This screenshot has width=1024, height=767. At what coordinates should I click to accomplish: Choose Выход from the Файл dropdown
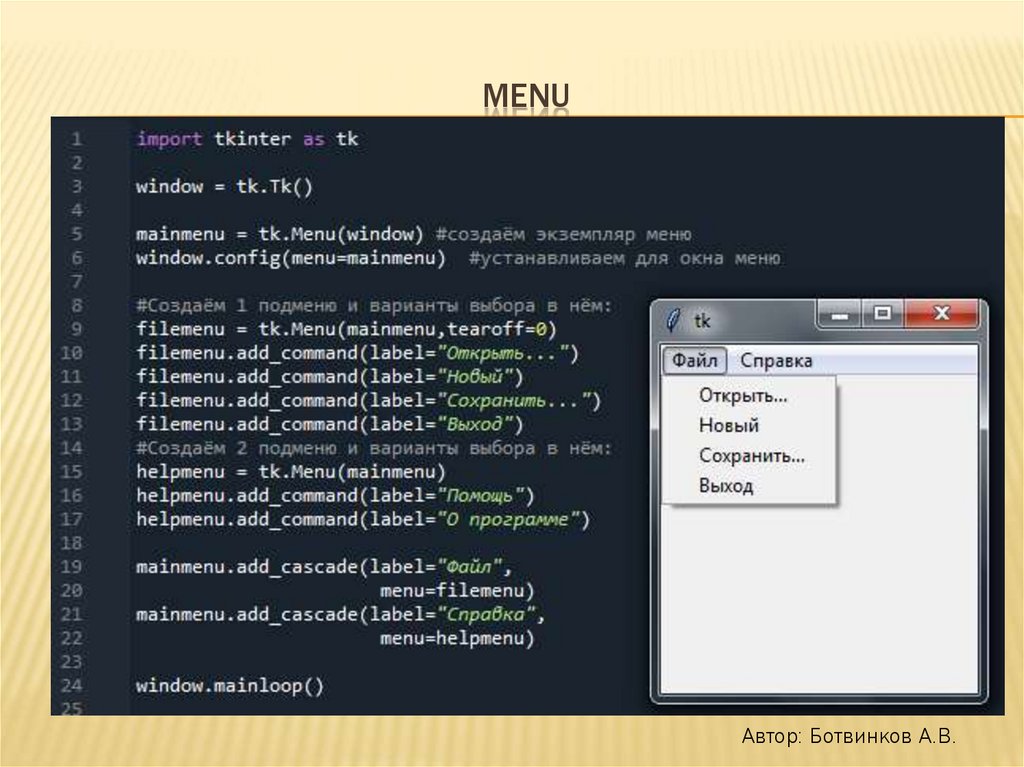[x=726, y=486]
